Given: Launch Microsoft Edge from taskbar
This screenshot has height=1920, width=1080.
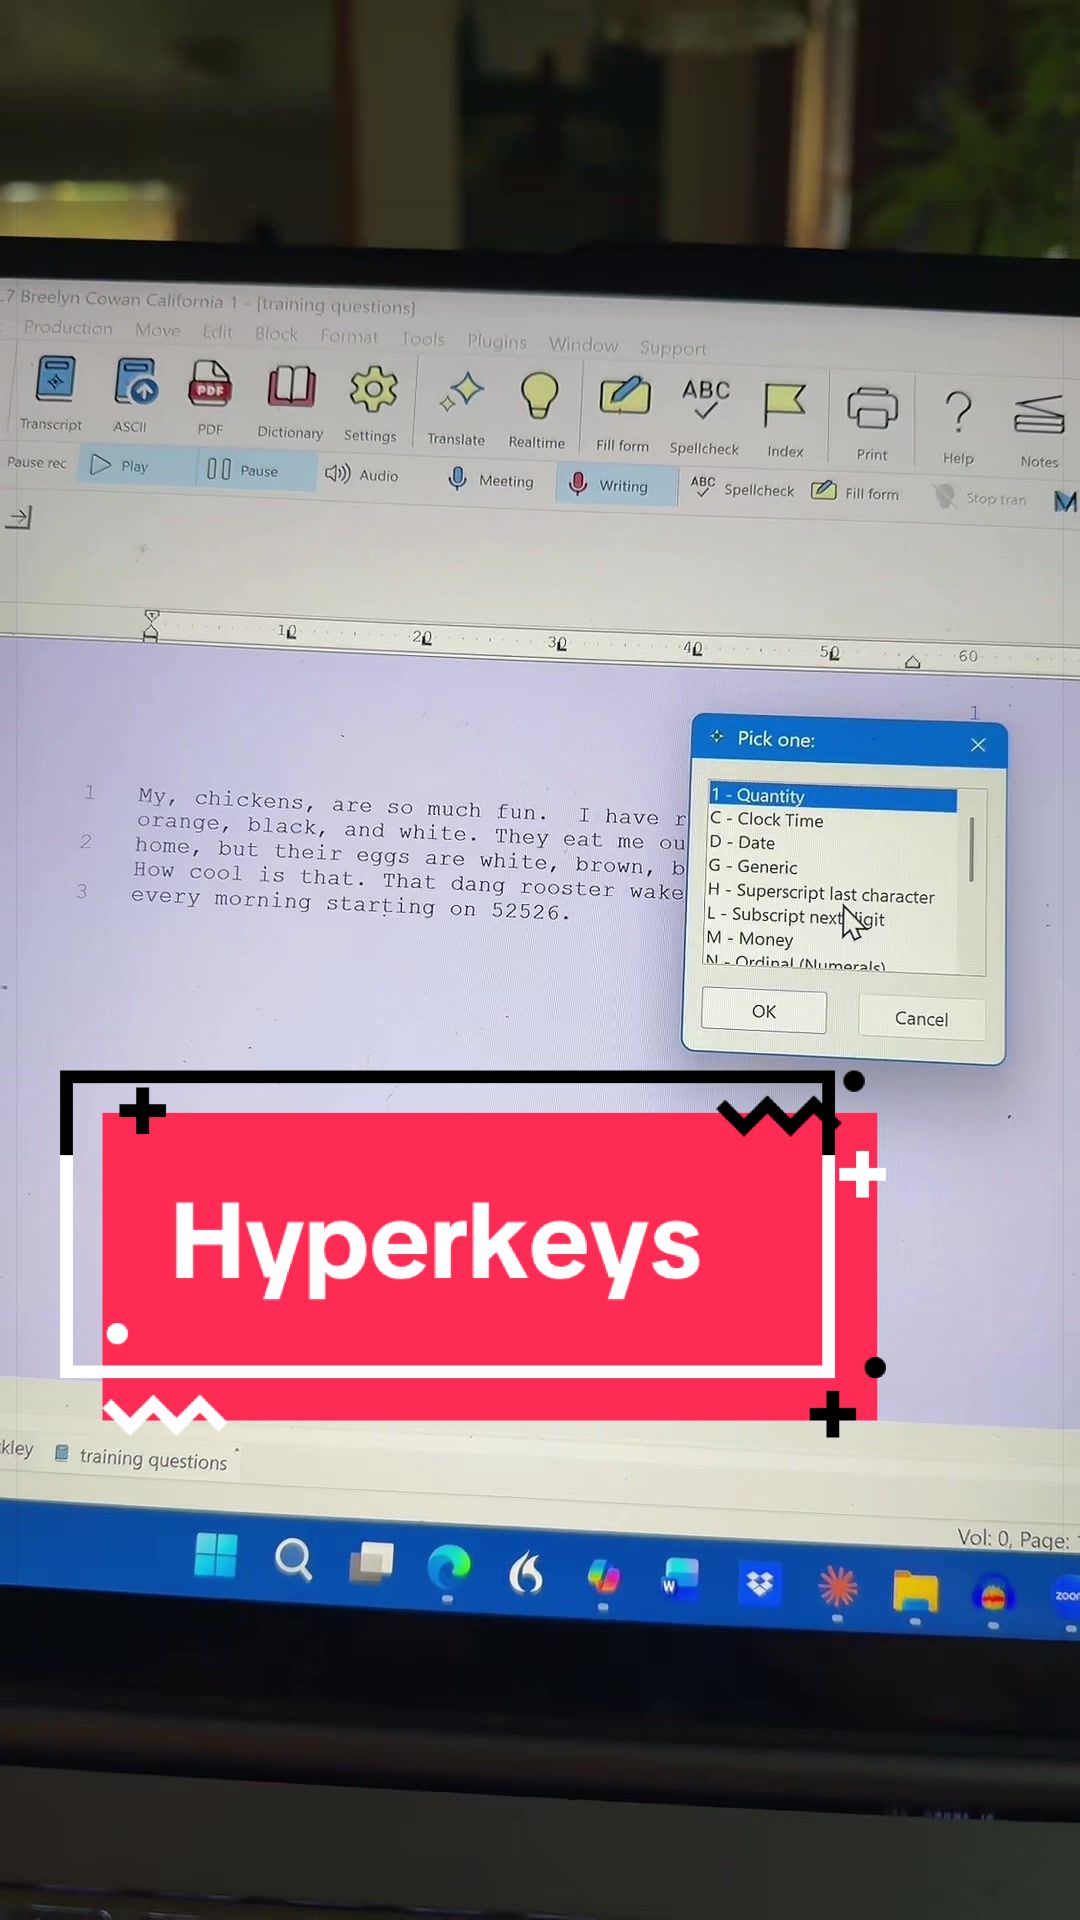Looking at the screenshot, I should tap(449, 1567).
